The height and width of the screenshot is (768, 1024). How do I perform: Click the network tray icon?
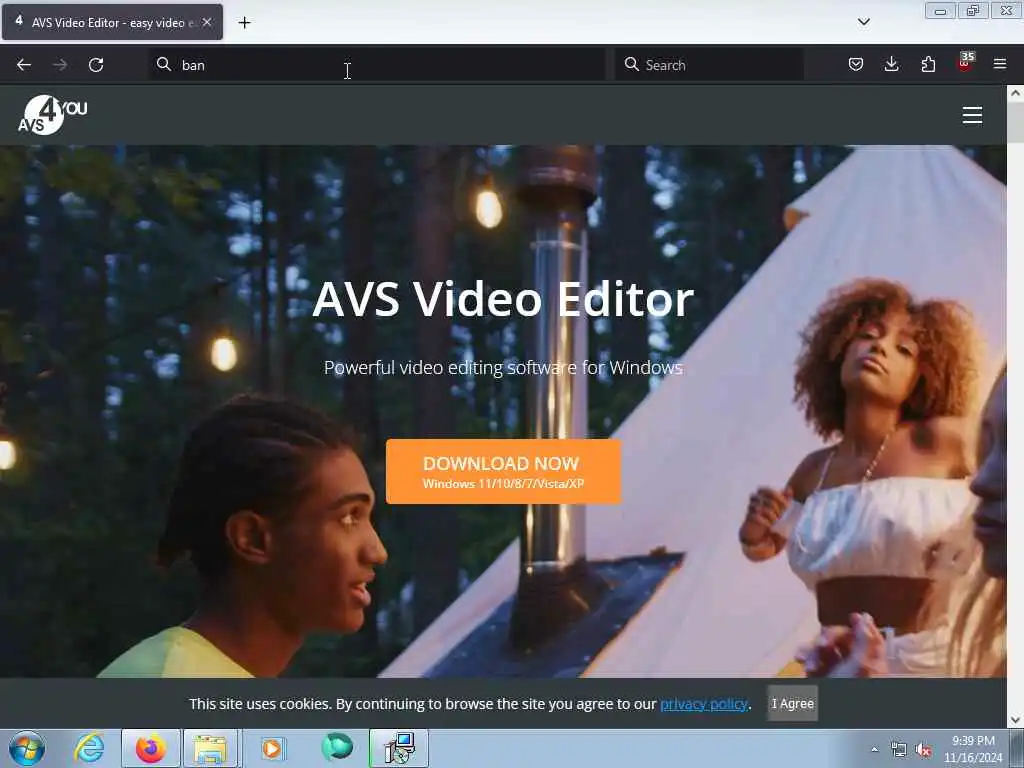pos(899,750)
